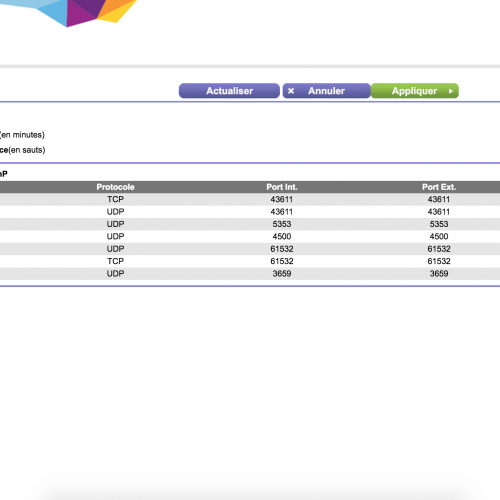
Task: Click the X icon on Annuler
Action: (291, 91)
